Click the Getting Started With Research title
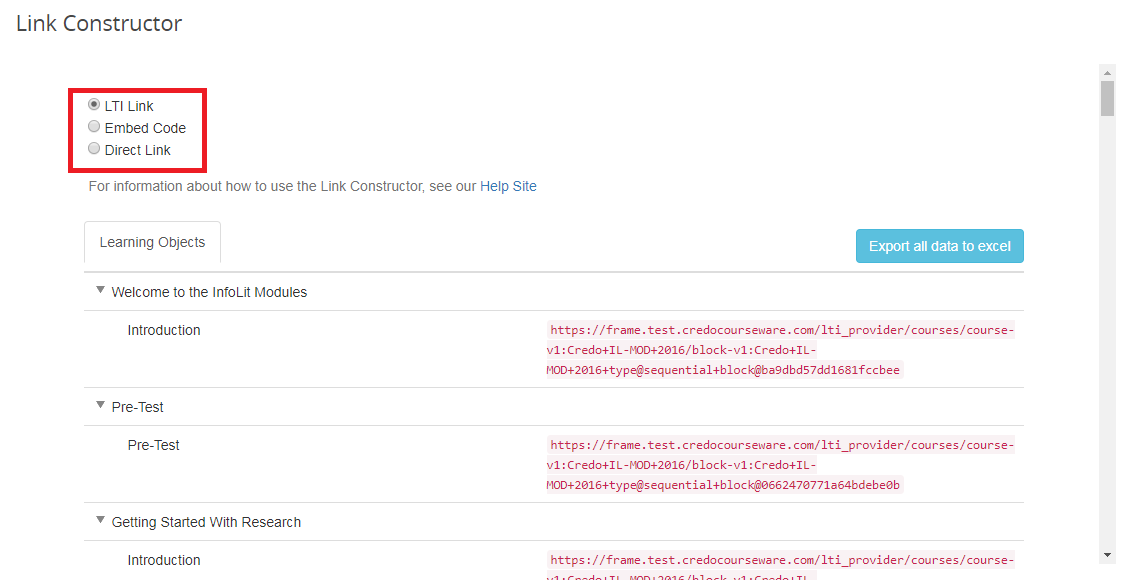 coord(206,522)
